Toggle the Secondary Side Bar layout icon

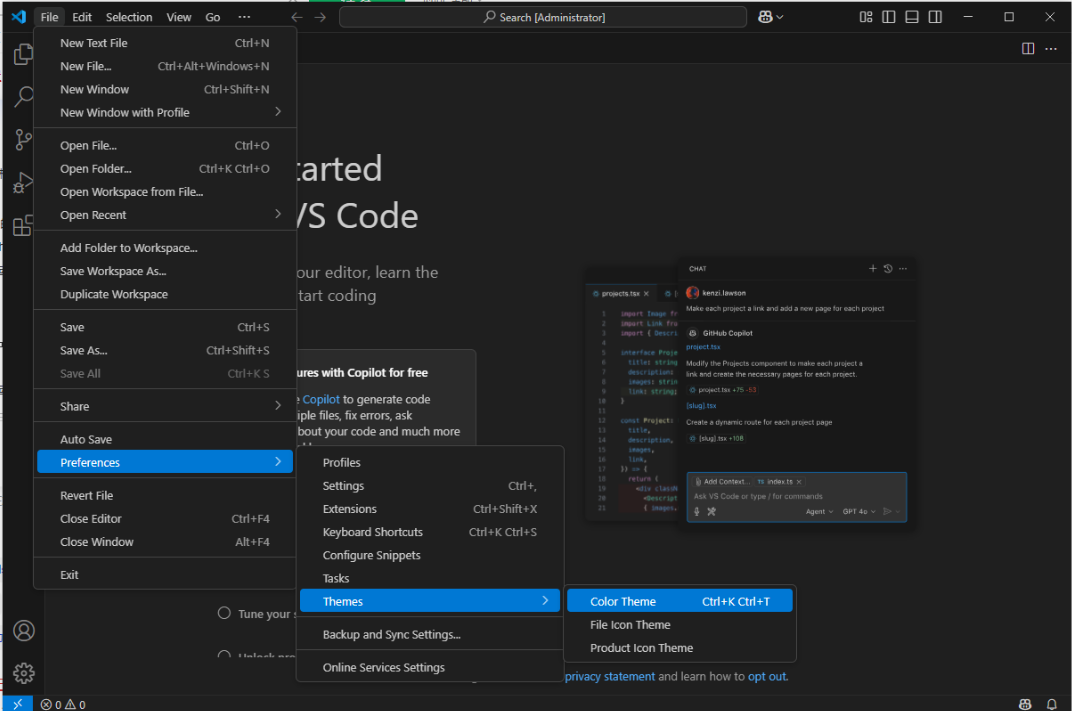pos(935,17)
